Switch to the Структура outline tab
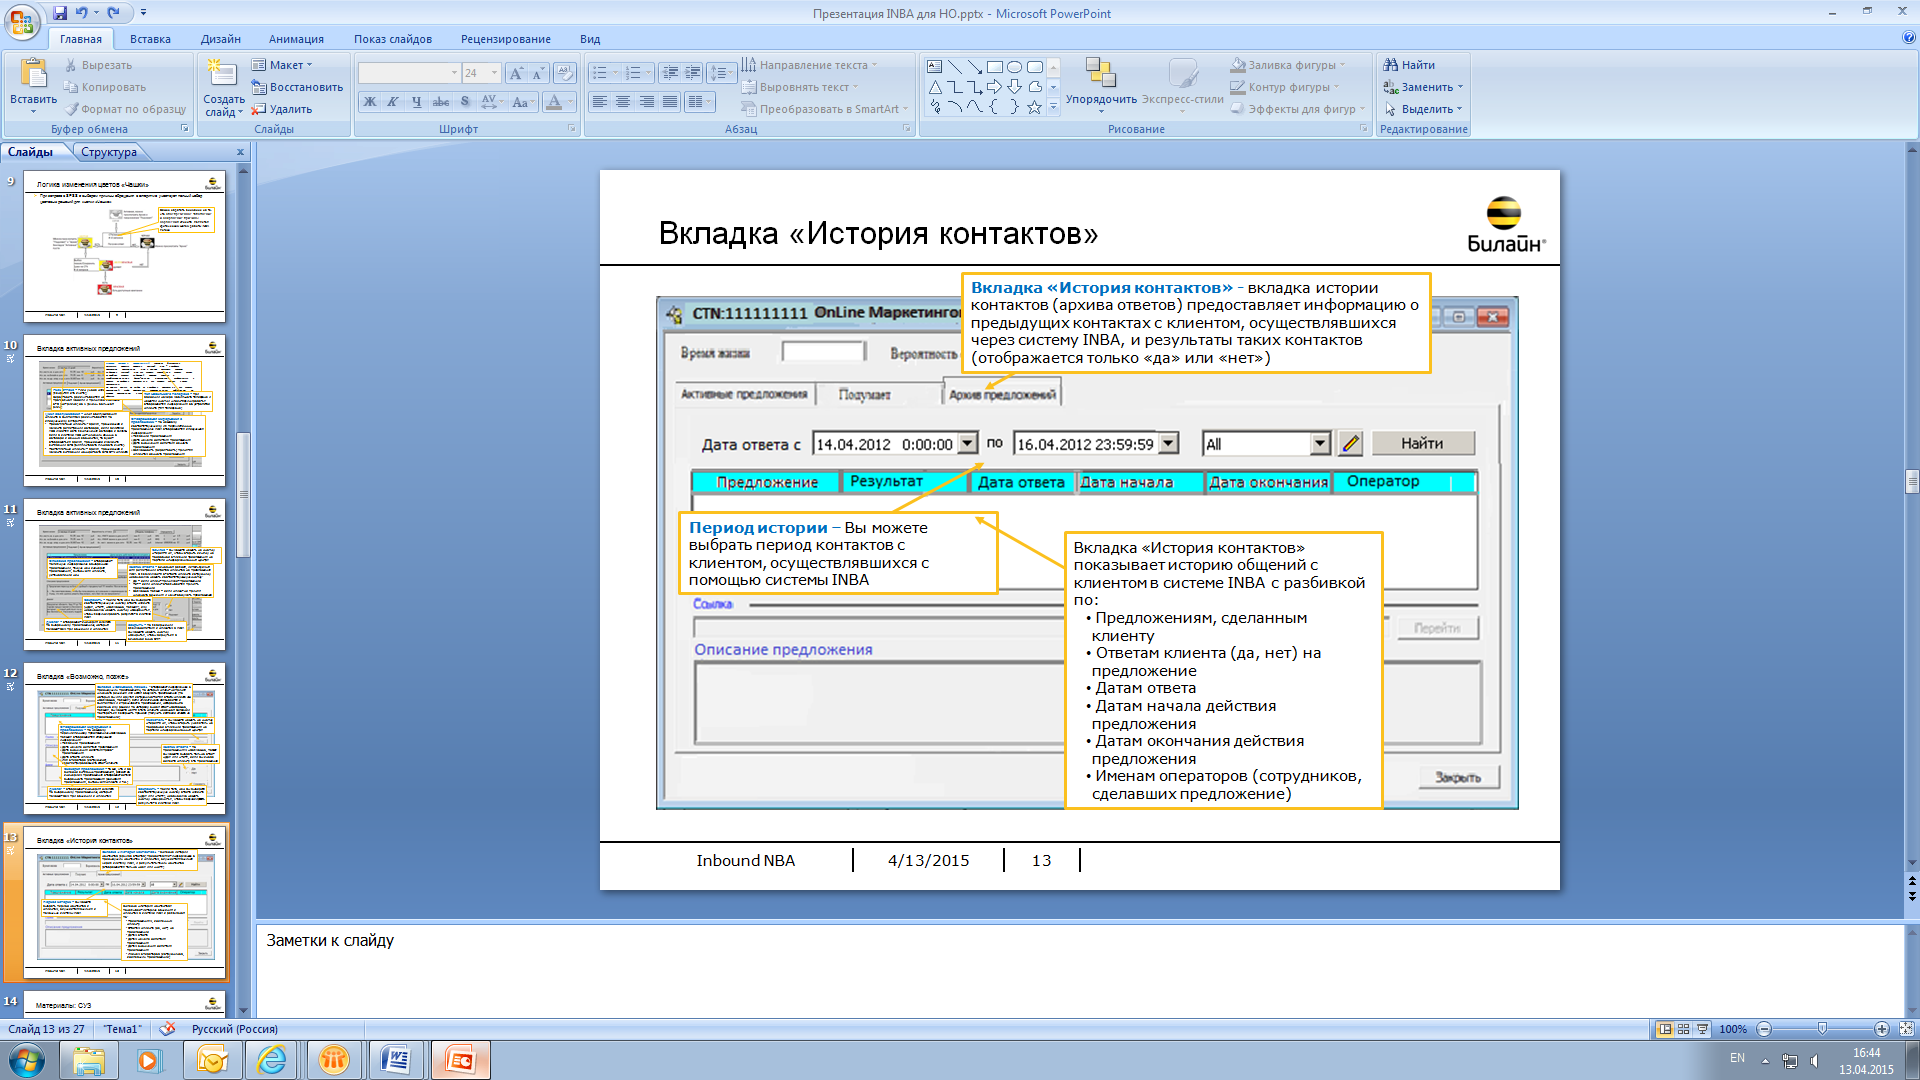The image size is (1920, 1080). (109, 152)
